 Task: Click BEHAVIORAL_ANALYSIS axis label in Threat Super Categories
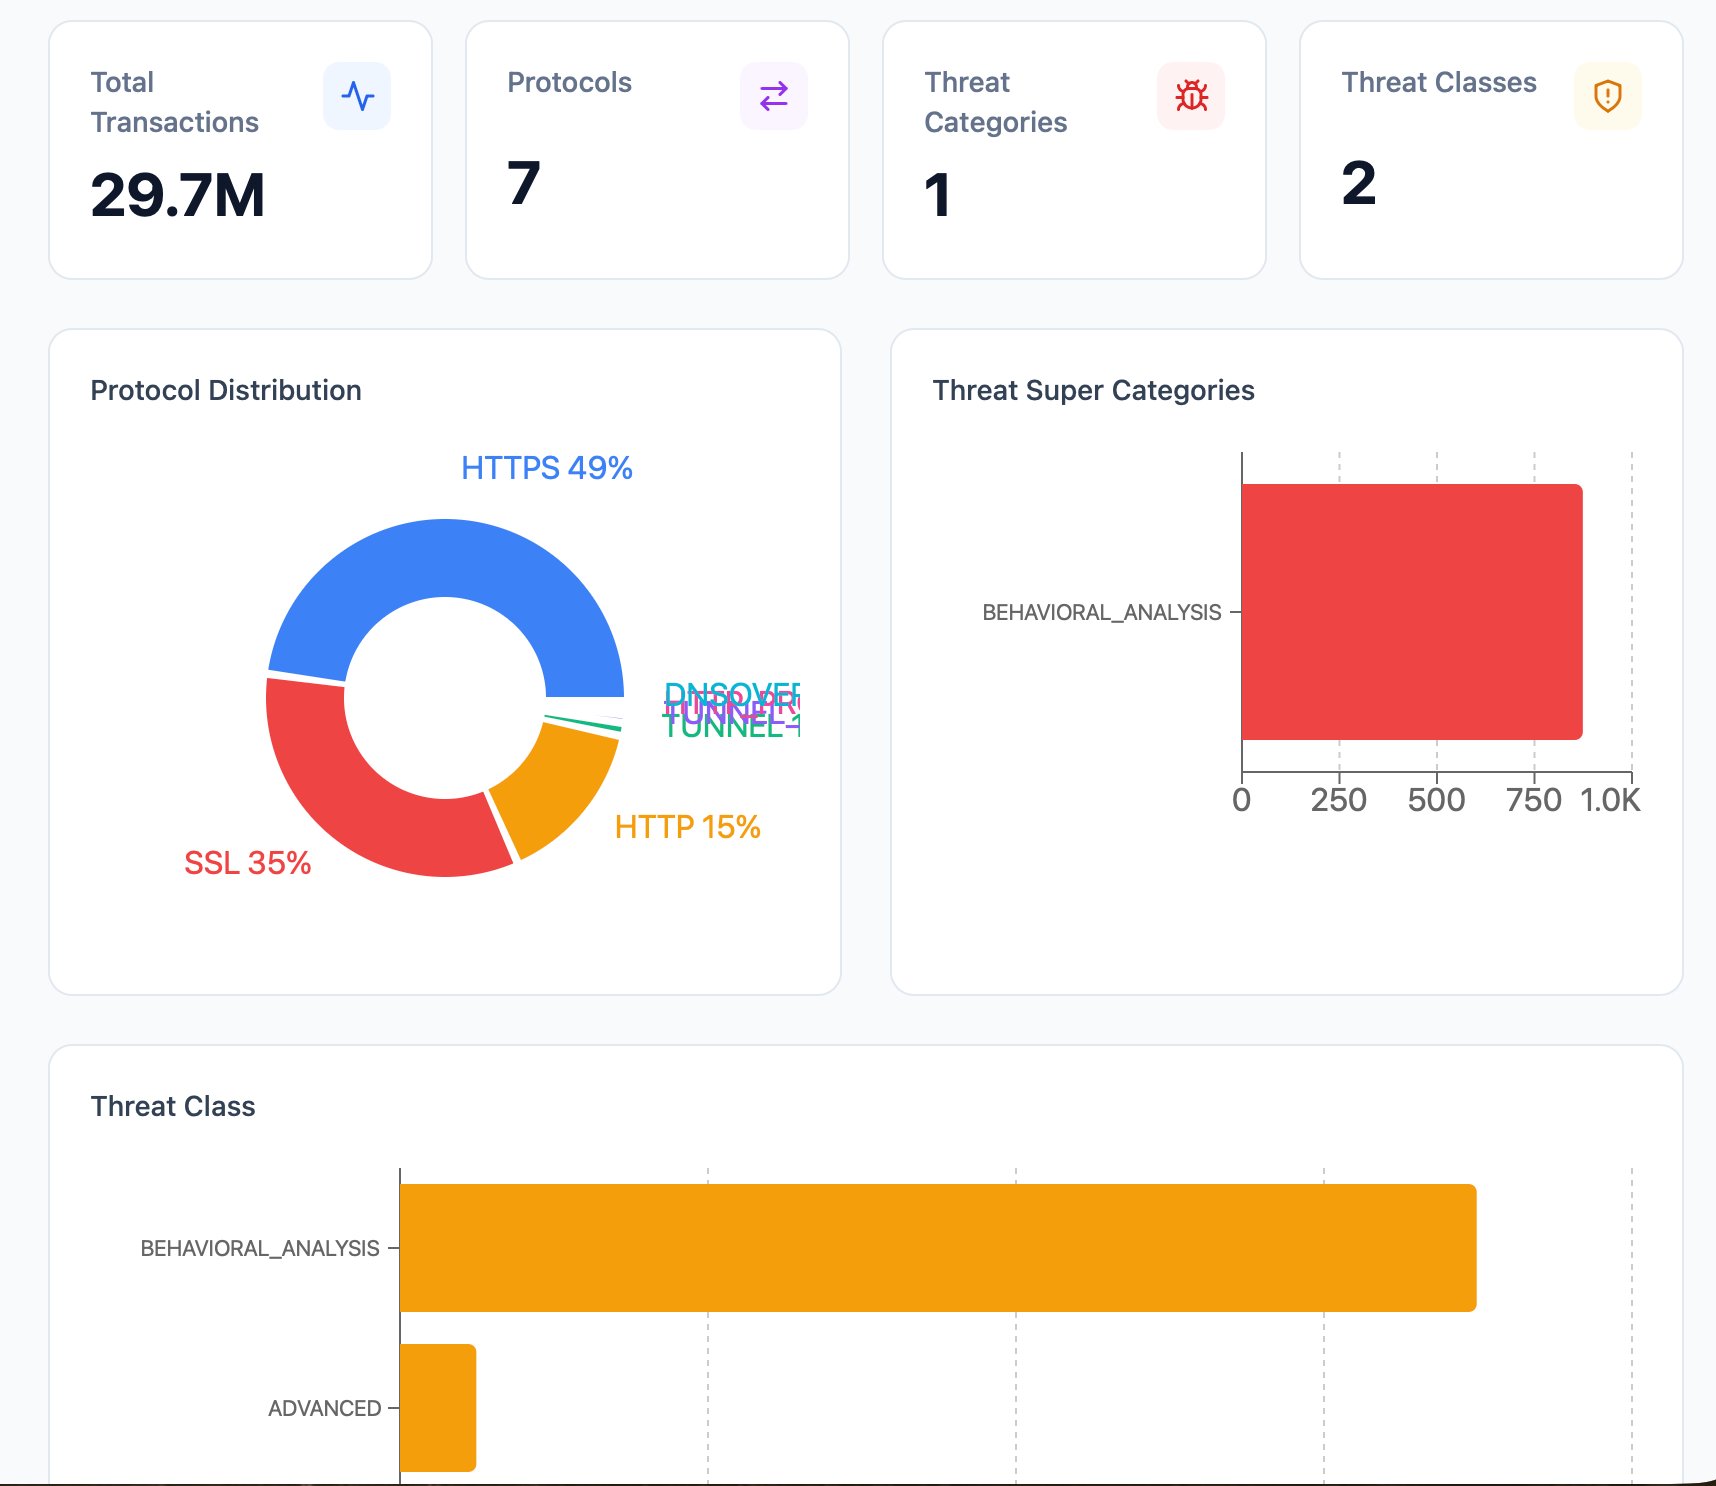tap(1101, 612)
